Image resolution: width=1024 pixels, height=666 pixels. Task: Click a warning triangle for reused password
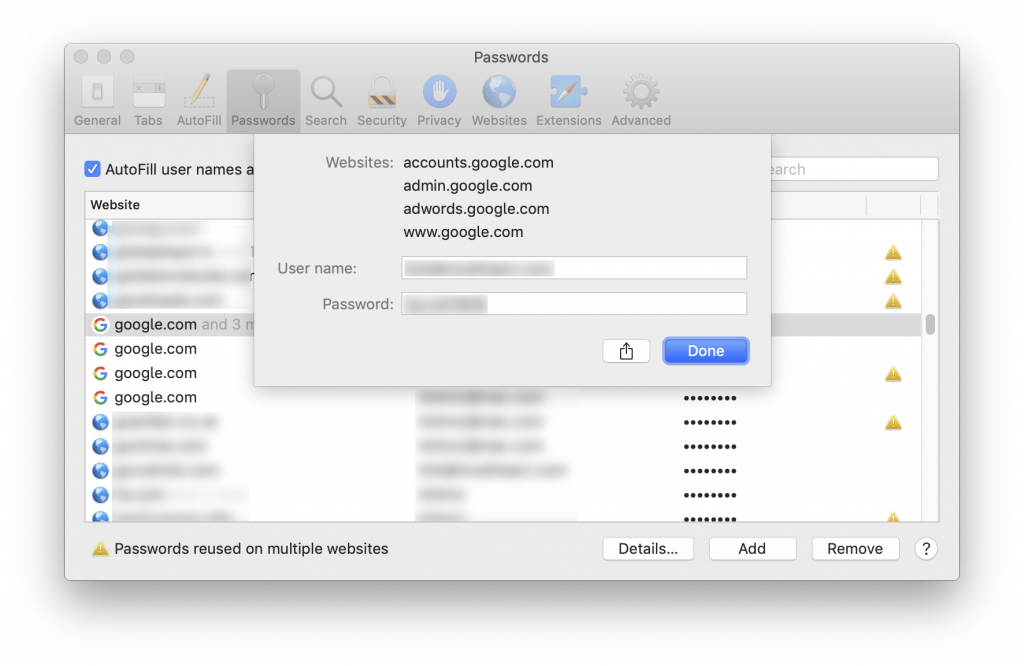pyautogui.click(x=893, y=252)
